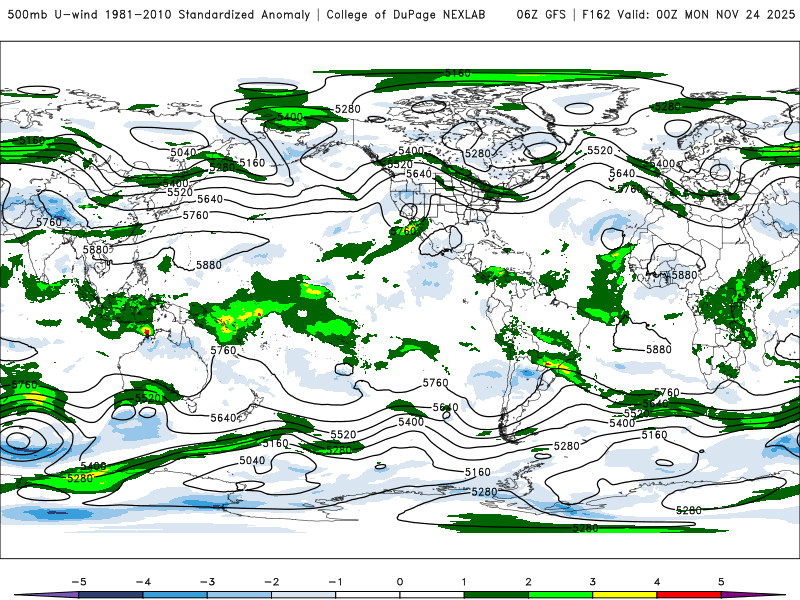800x600 pixels.
Task: Select the blue -4 to -3 colorbar segment
Action: pyautogui.click(x=175, y=595)
